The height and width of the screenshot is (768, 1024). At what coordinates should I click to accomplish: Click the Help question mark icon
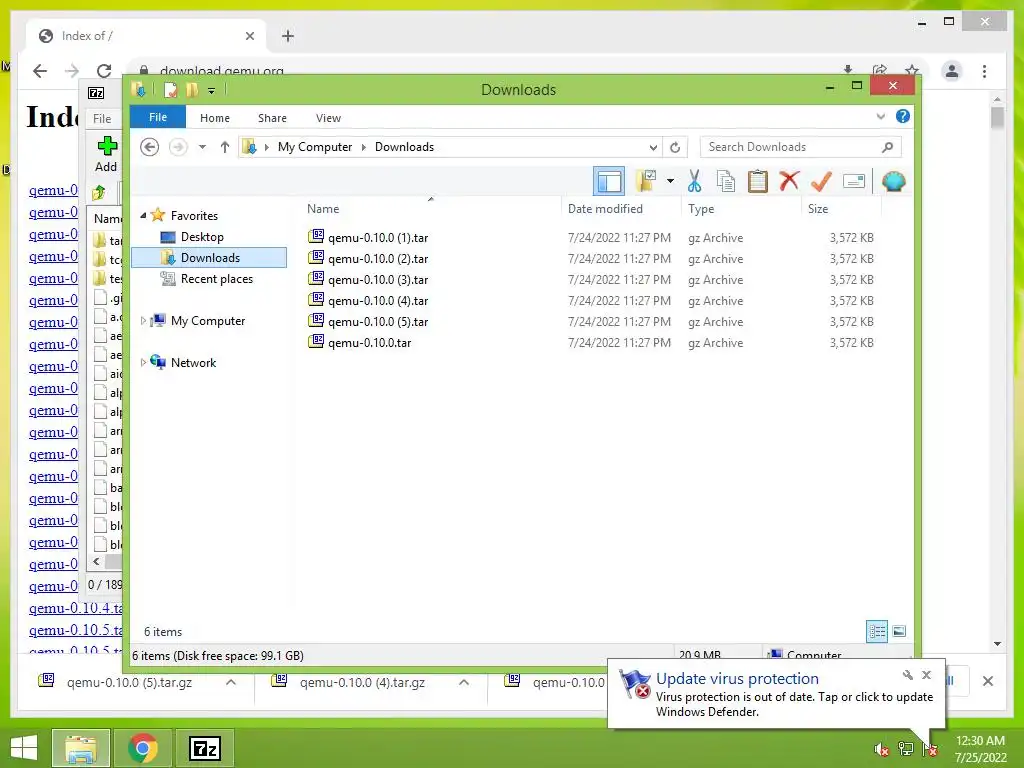coord(903,116)
